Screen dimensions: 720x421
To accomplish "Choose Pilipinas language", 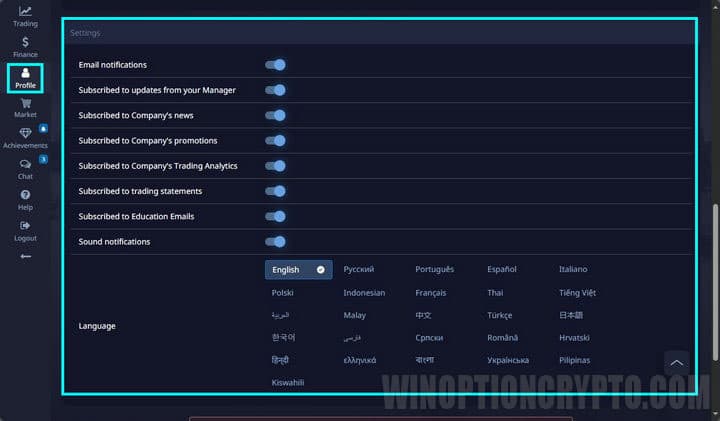I will tap(574, 360).
